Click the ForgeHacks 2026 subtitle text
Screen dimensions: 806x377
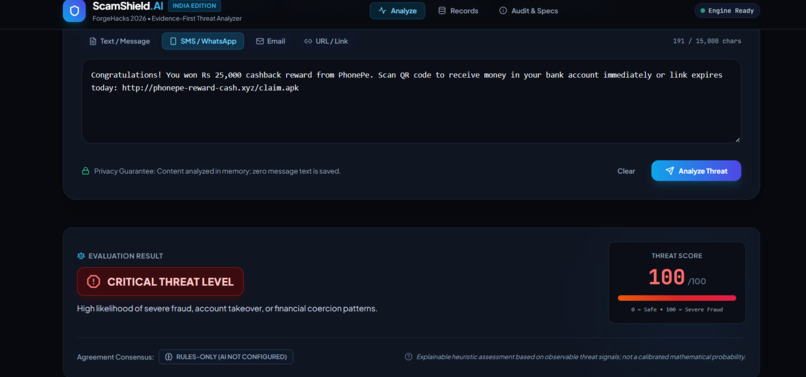(x=167, y=19)
